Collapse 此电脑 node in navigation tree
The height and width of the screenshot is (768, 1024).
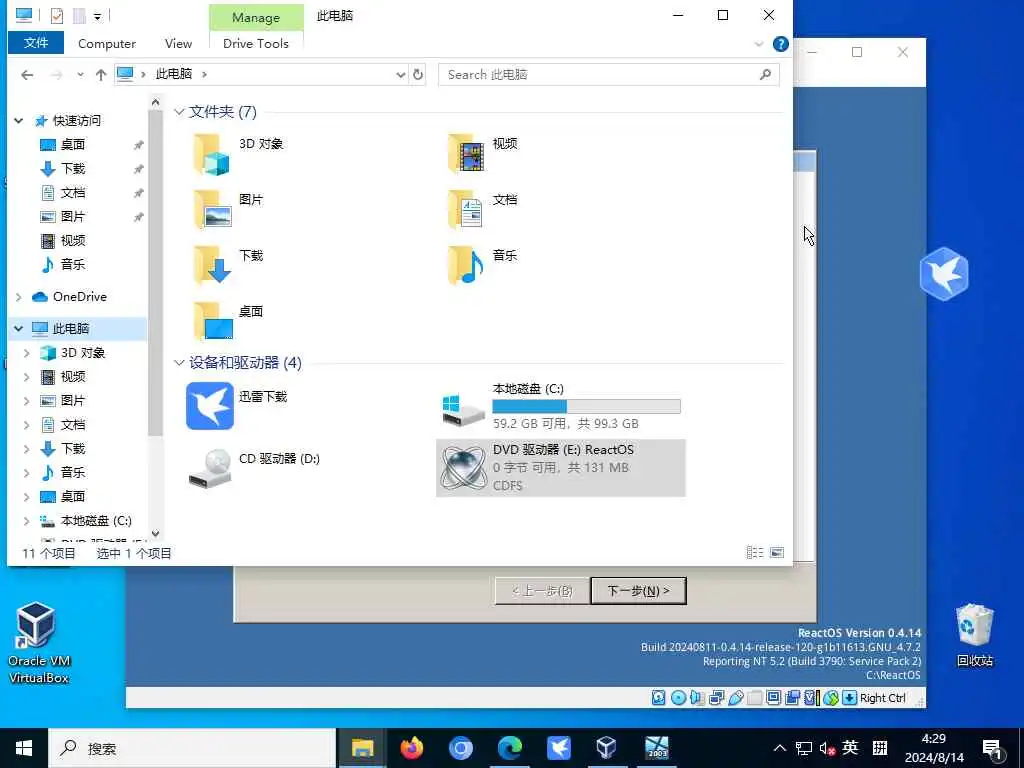point(18,328)
